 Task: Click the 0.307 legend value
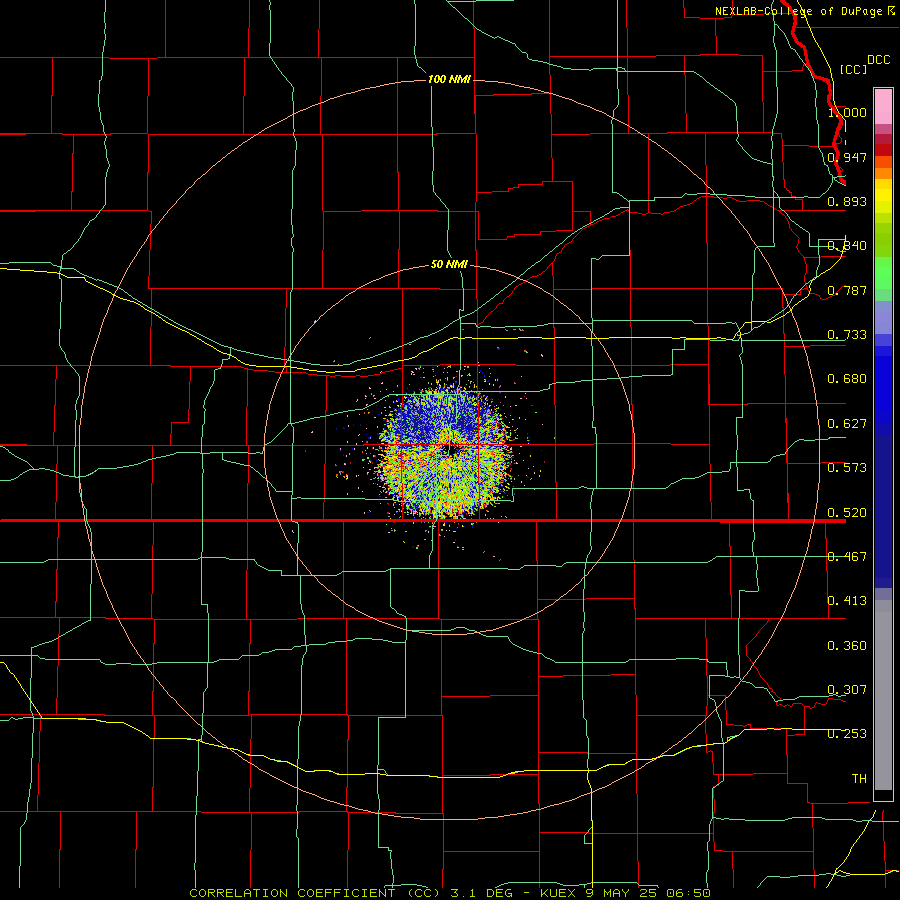pos(847,690)
